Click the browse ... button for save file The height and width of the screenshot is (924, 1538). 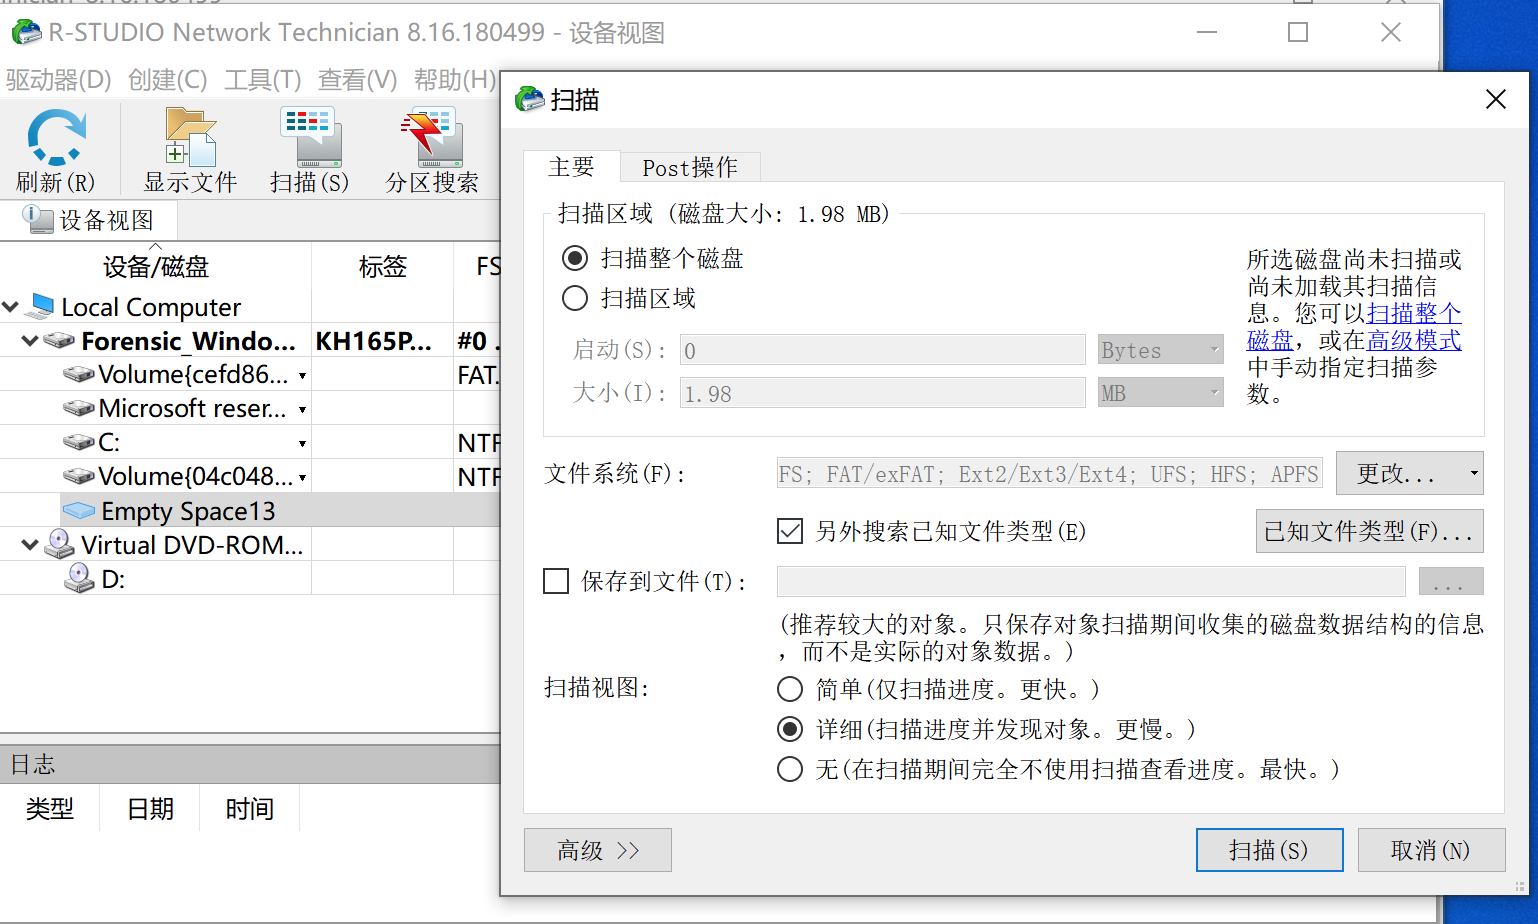point(1451,581)
